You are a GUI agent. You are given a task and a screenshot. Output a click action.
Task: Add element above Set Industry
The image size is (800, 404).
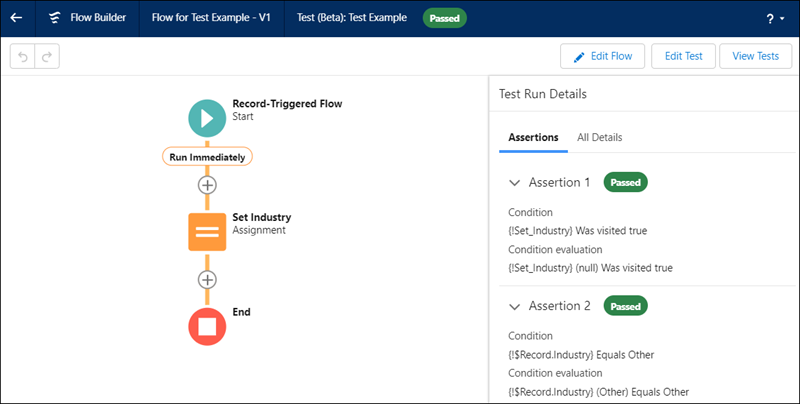pos(207,185)
